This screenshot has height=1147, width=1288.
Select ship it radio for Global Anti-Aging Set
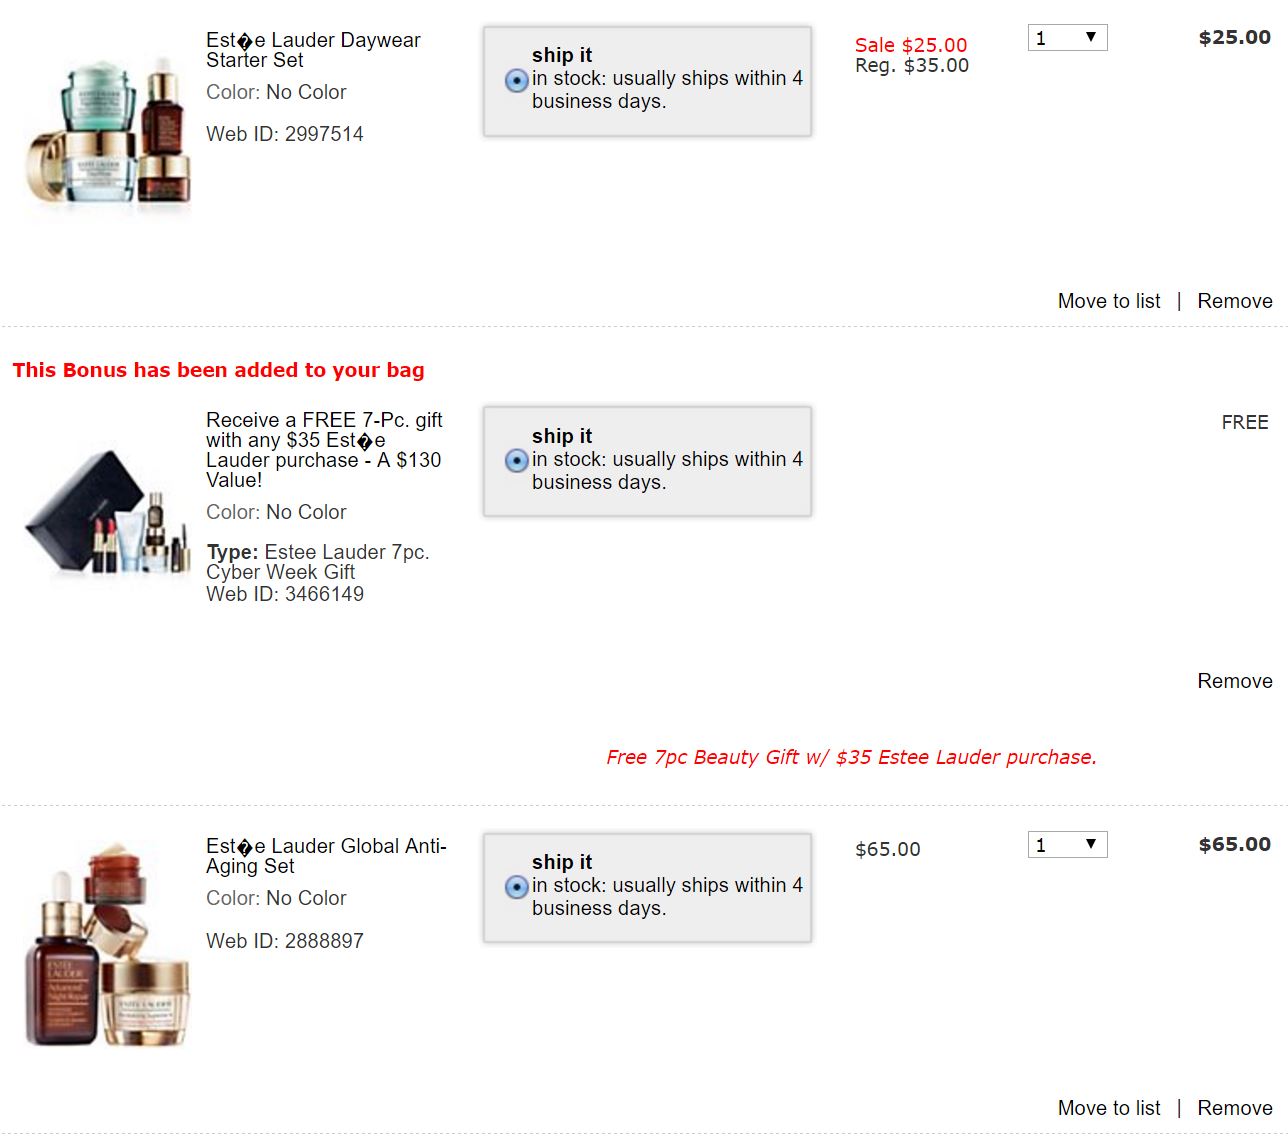coord(516,887)
